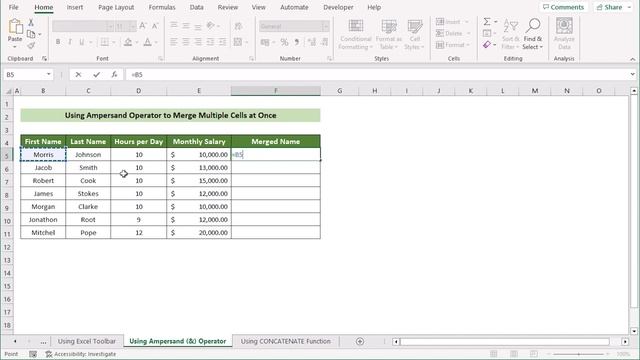The width and height of the screenshot is (640, 360).
Task: Click the hidden sheets ellipsis button
Action: (43, 342)
